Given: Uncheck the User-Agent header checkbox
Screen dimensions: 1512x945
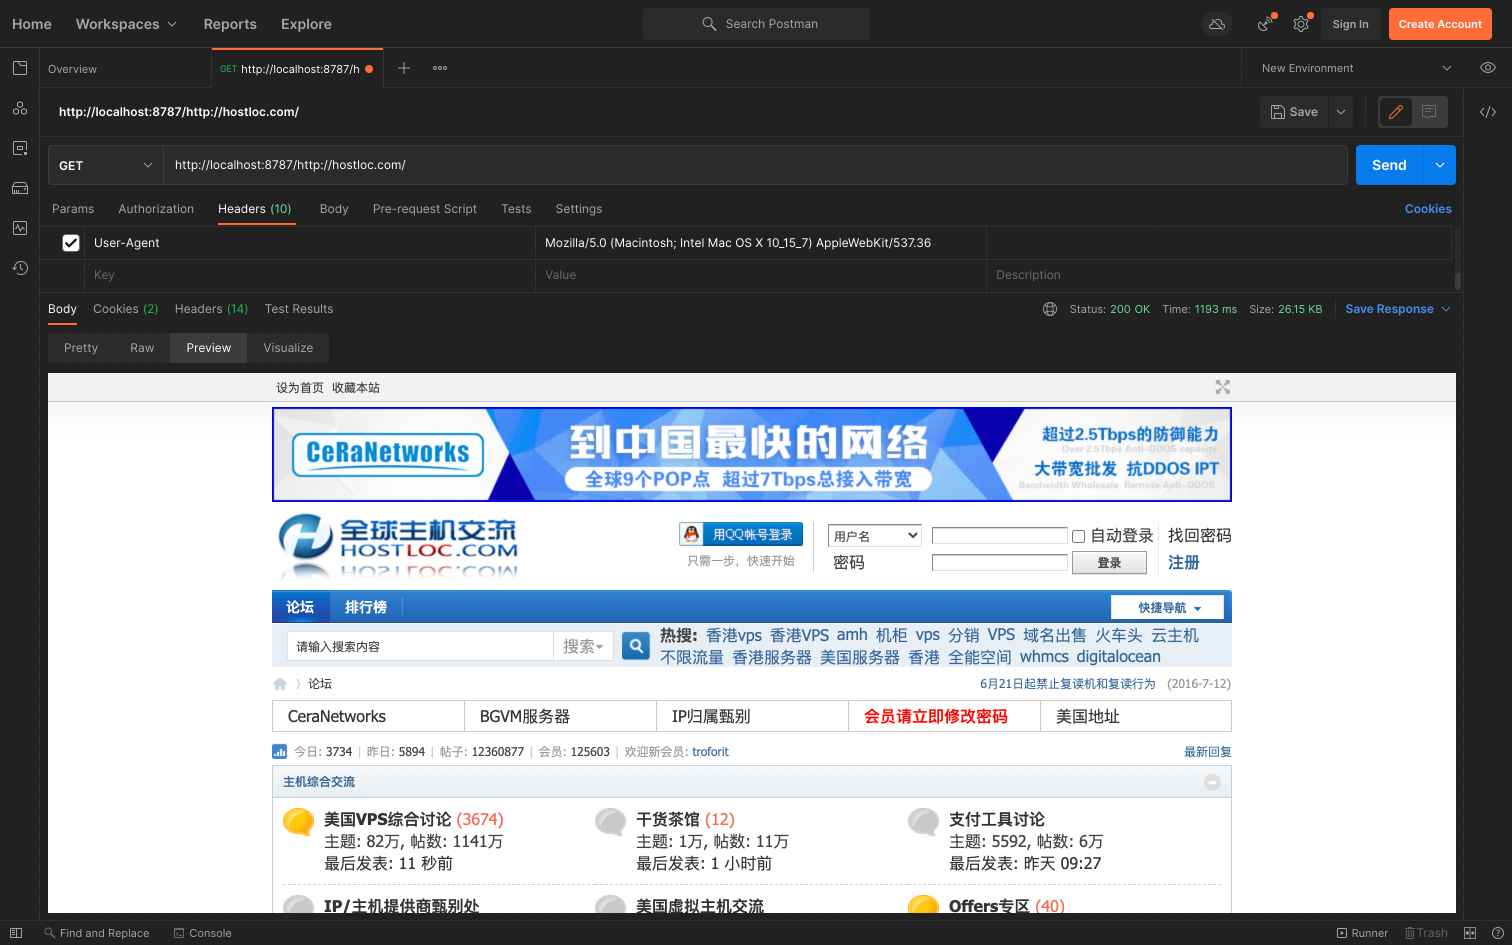Looking at the screenshot, I should click(x=71, y=243).
